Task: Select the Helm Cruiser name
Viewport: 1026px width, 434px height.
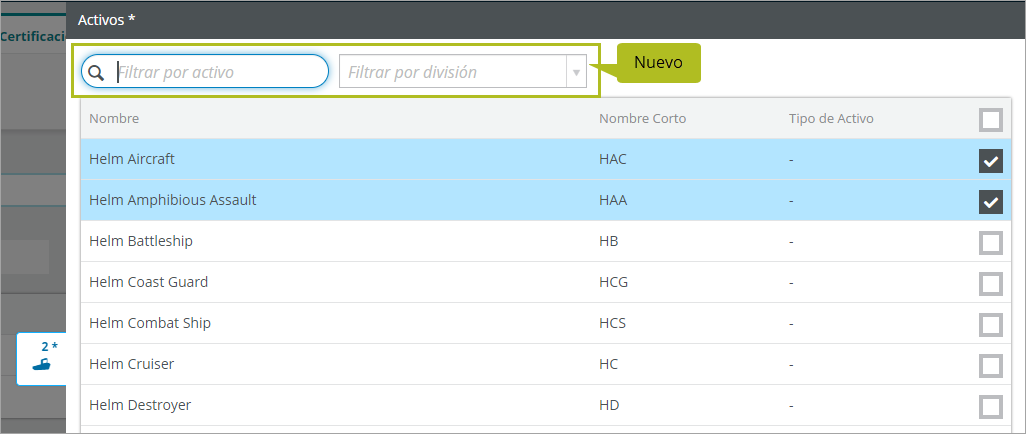Action: point(132,364)
